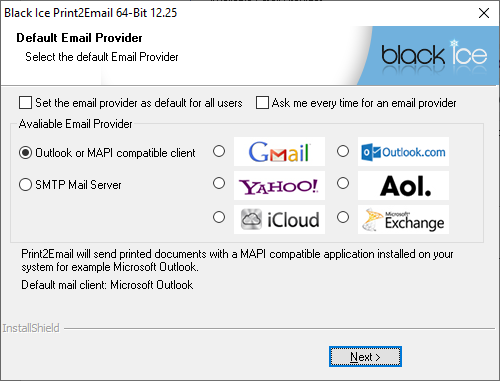Close the Print2Email installer window
Screen dimensions: 500x381
coord(484,13)
